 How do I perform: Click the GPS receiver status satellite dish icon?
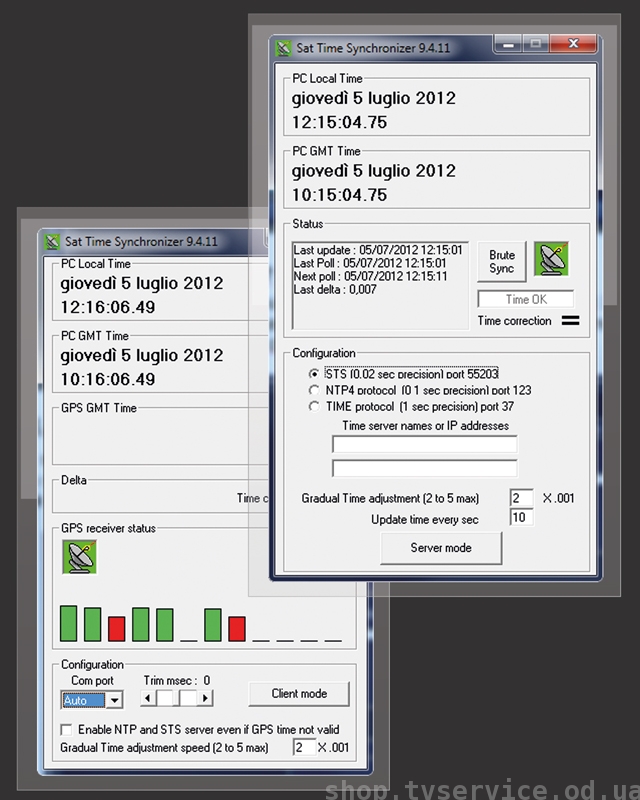tap(78, 556)
